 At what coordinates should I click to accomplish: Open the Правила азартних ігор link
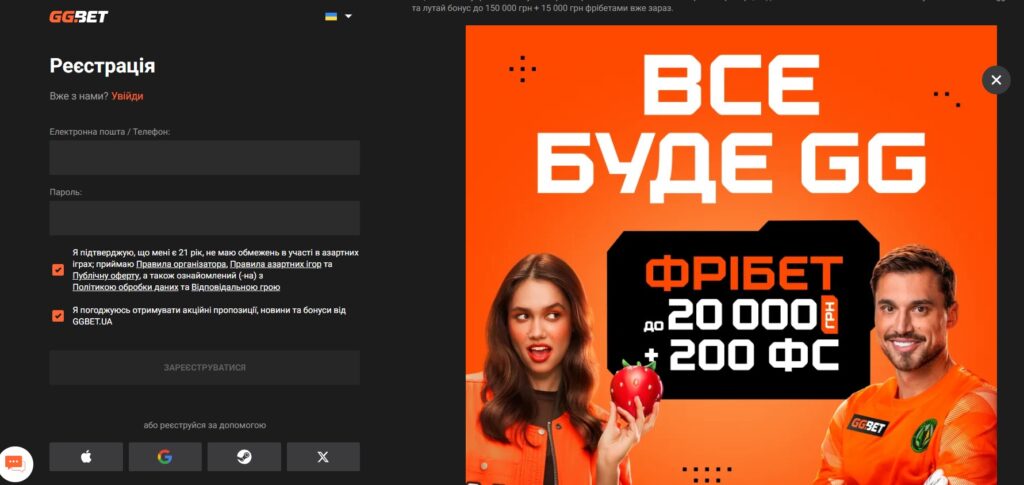point(276,264)
